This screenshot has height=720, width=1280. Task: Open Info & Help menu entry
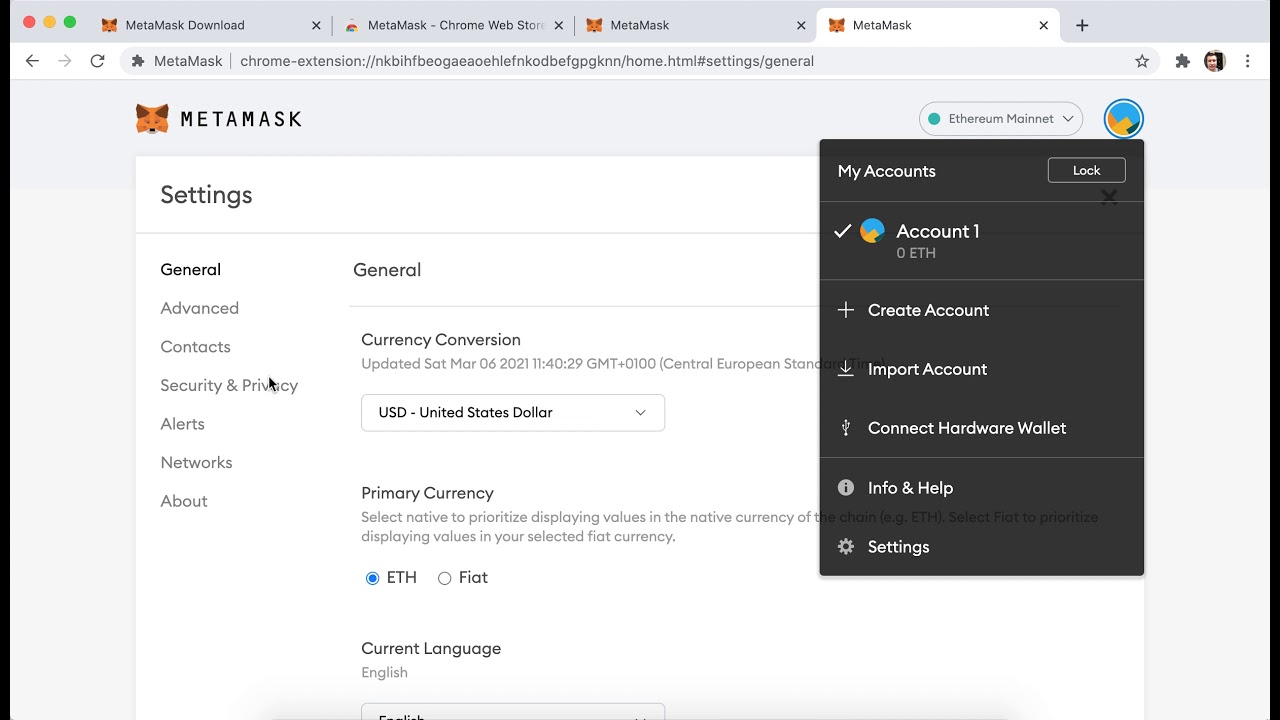point(981,488)
